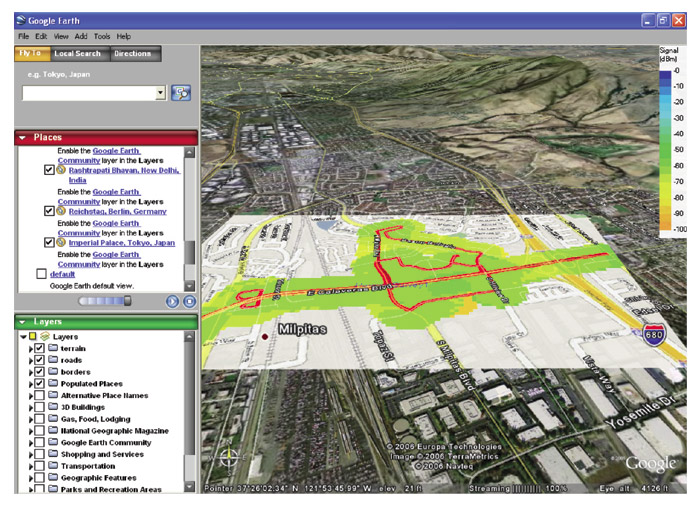Click the Gas, Food, Lodging folder icon
Viewport: 700px width, 506px height.
[x=53, y=418]
